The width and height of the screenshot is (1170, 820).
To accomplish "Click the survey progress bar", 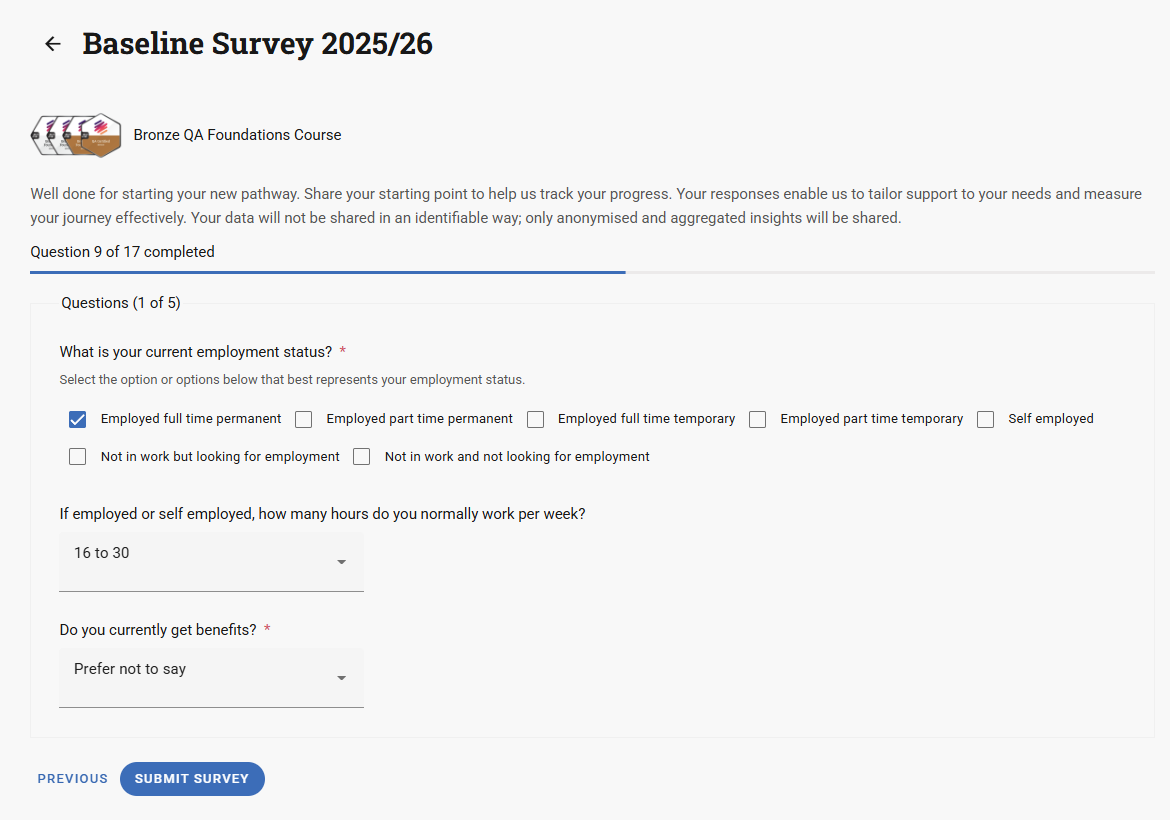I will [592, 272].
